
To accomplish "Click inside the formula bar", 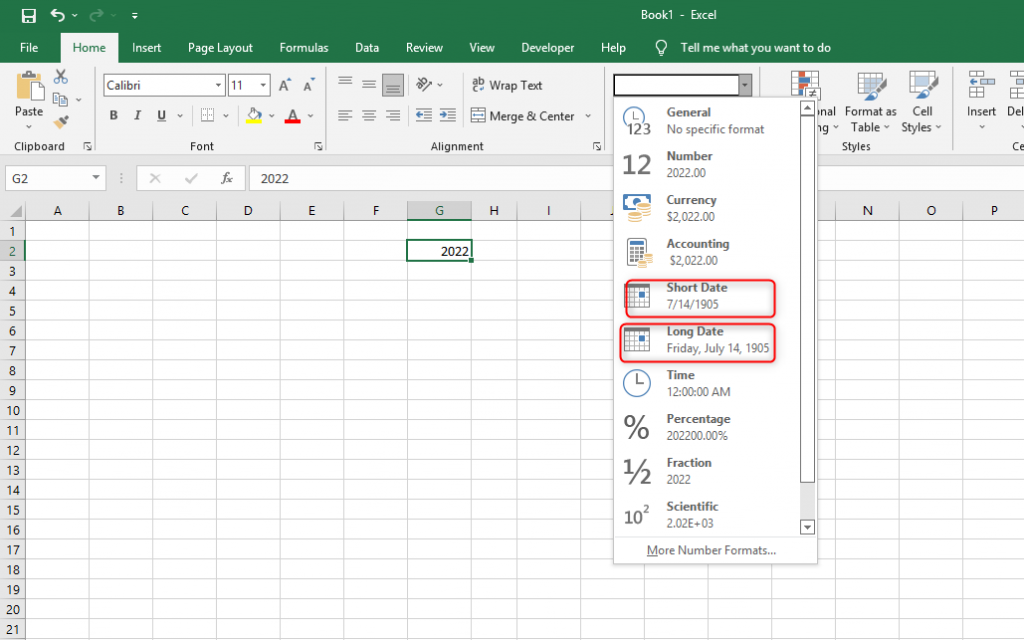I will [x=400, y=180].
